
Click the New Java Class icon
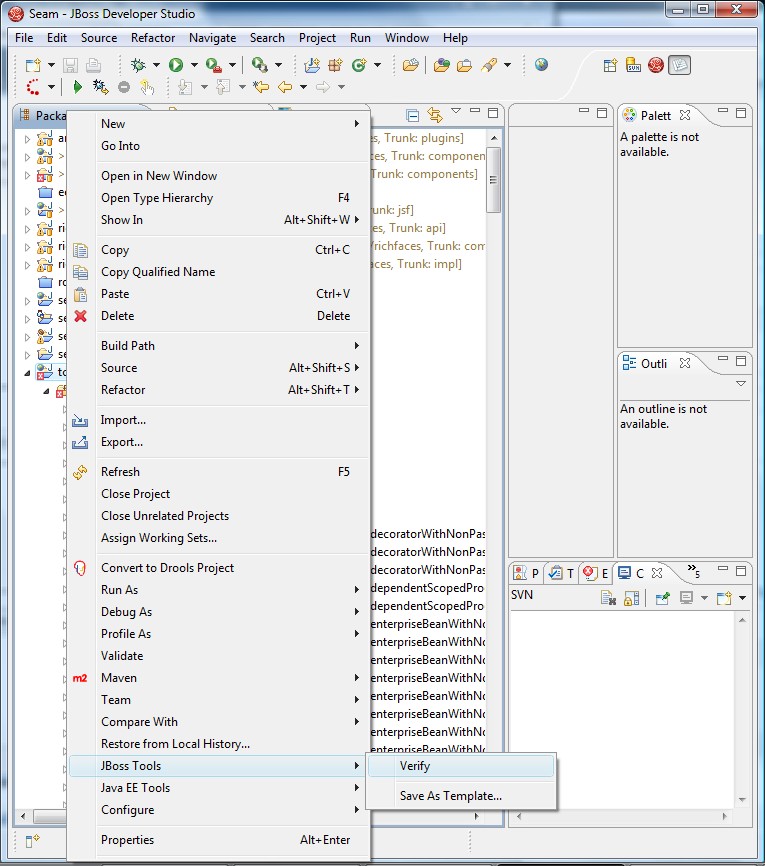(359, 65)
